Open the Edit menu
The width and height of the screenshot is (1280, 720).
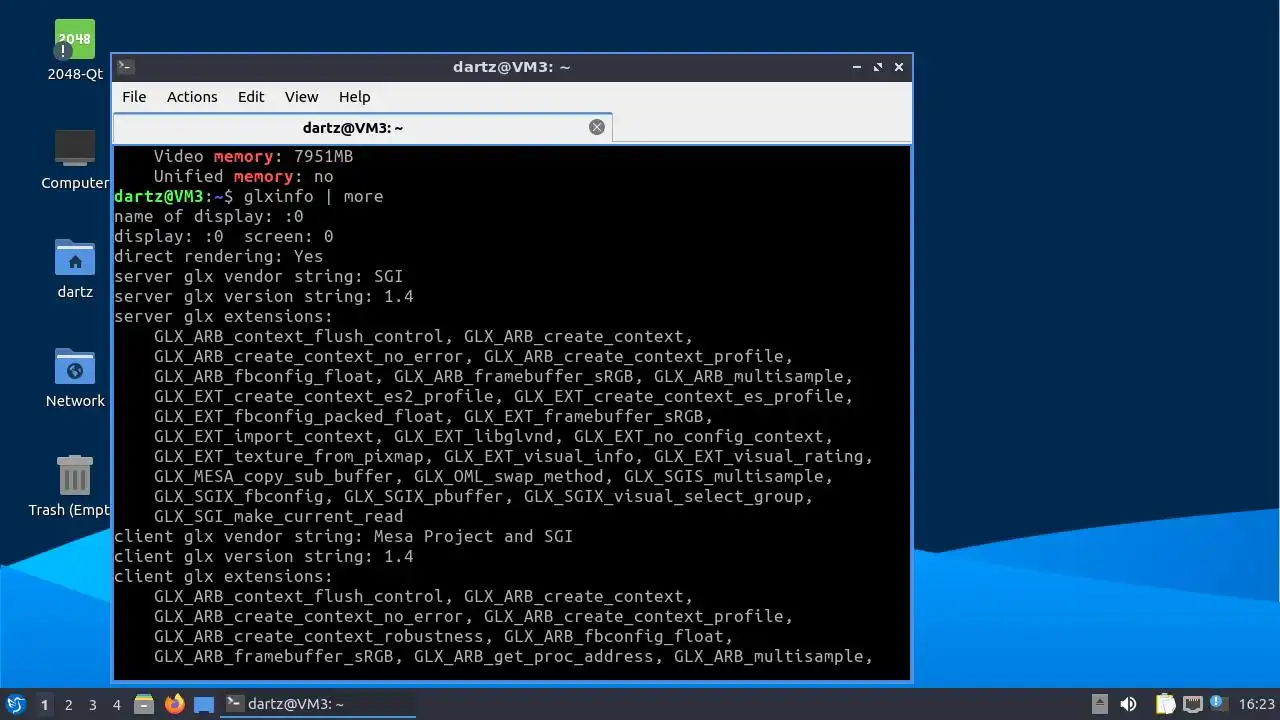[x=251, y=97]
